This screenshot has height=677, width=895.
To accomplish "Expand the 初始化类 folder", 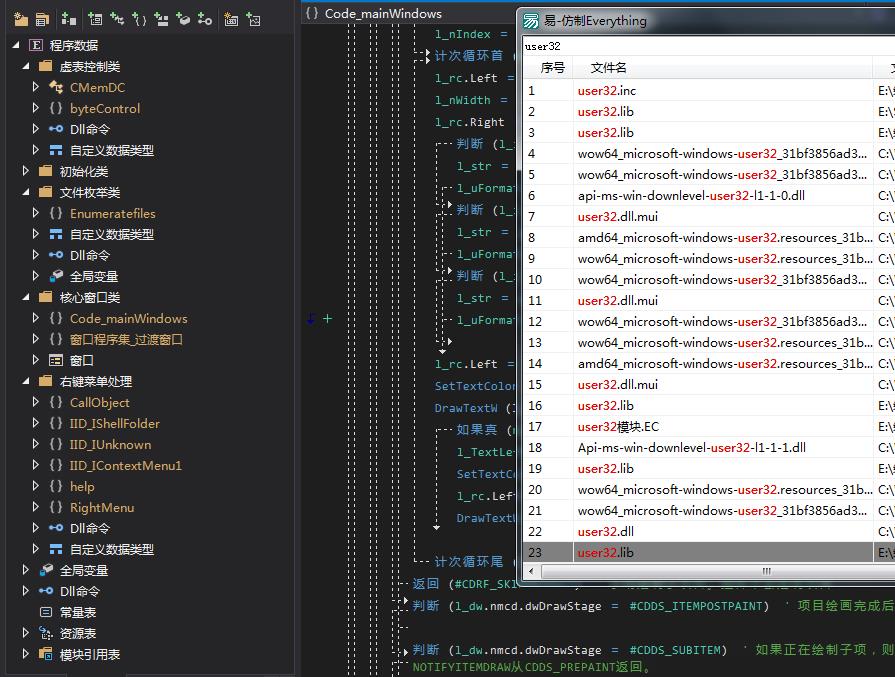I will pos(25,171).
